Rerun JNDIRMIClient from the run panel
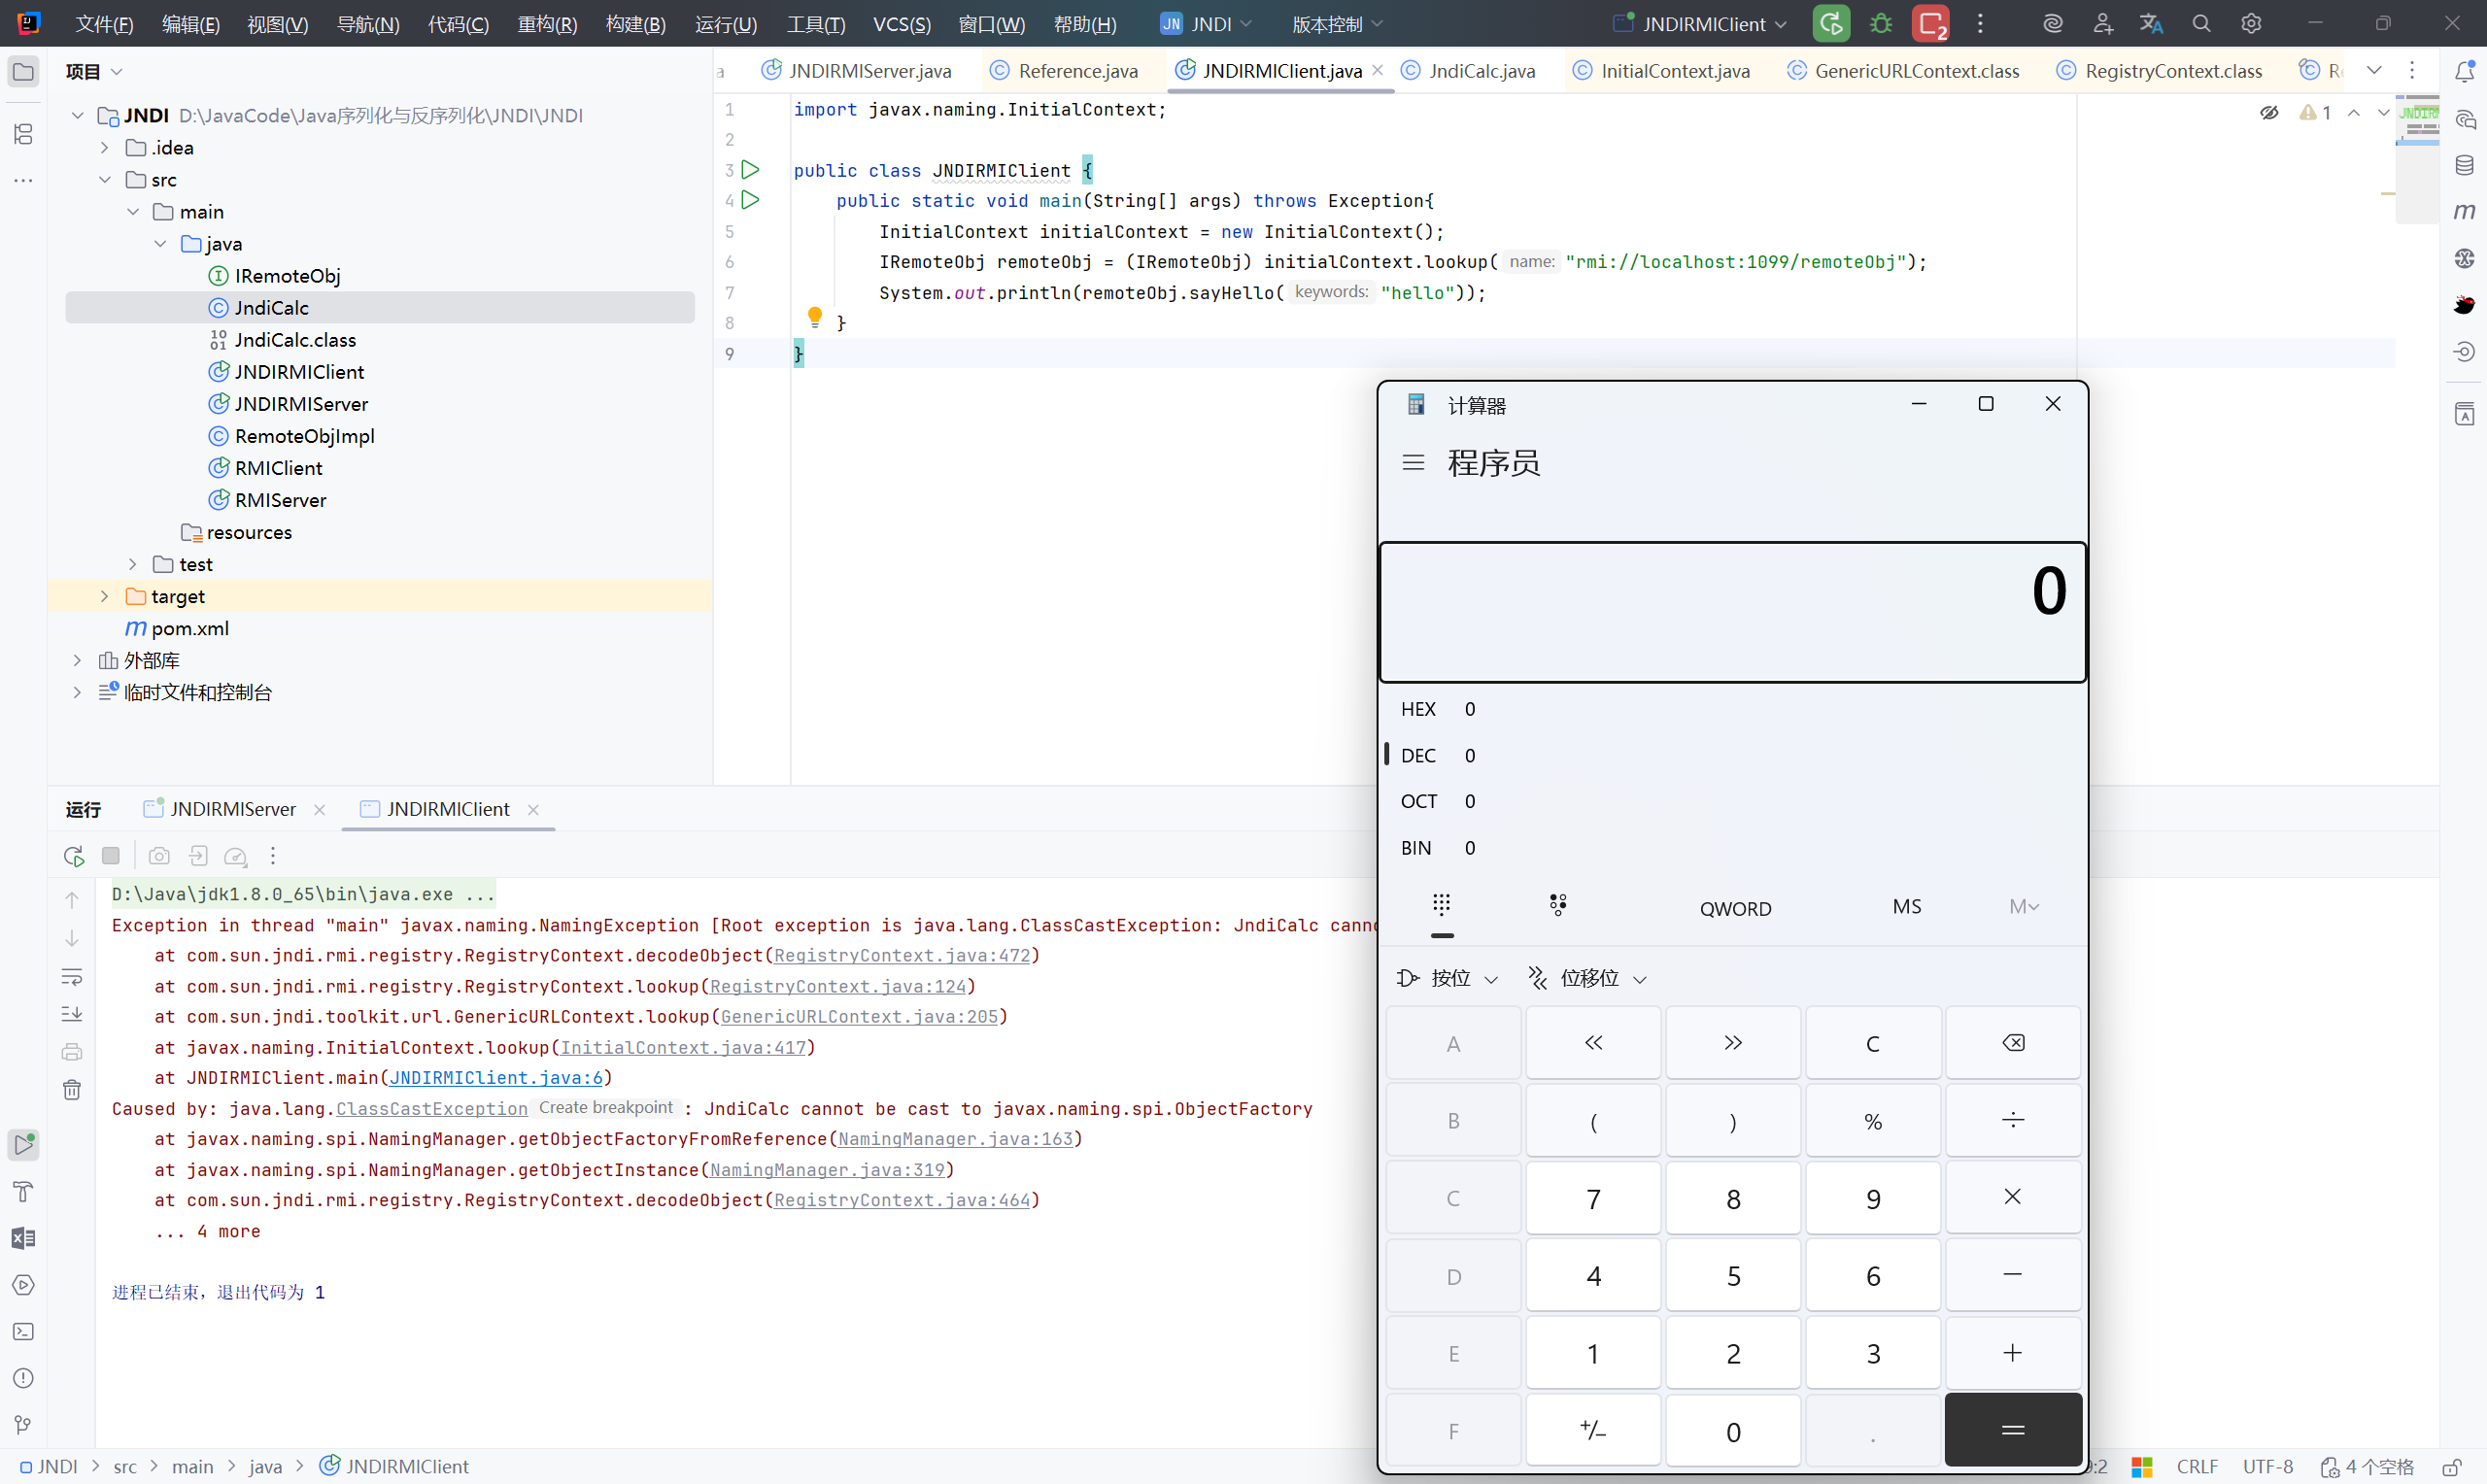The height and width of the screenshot is (1484, 2487). 73,856
